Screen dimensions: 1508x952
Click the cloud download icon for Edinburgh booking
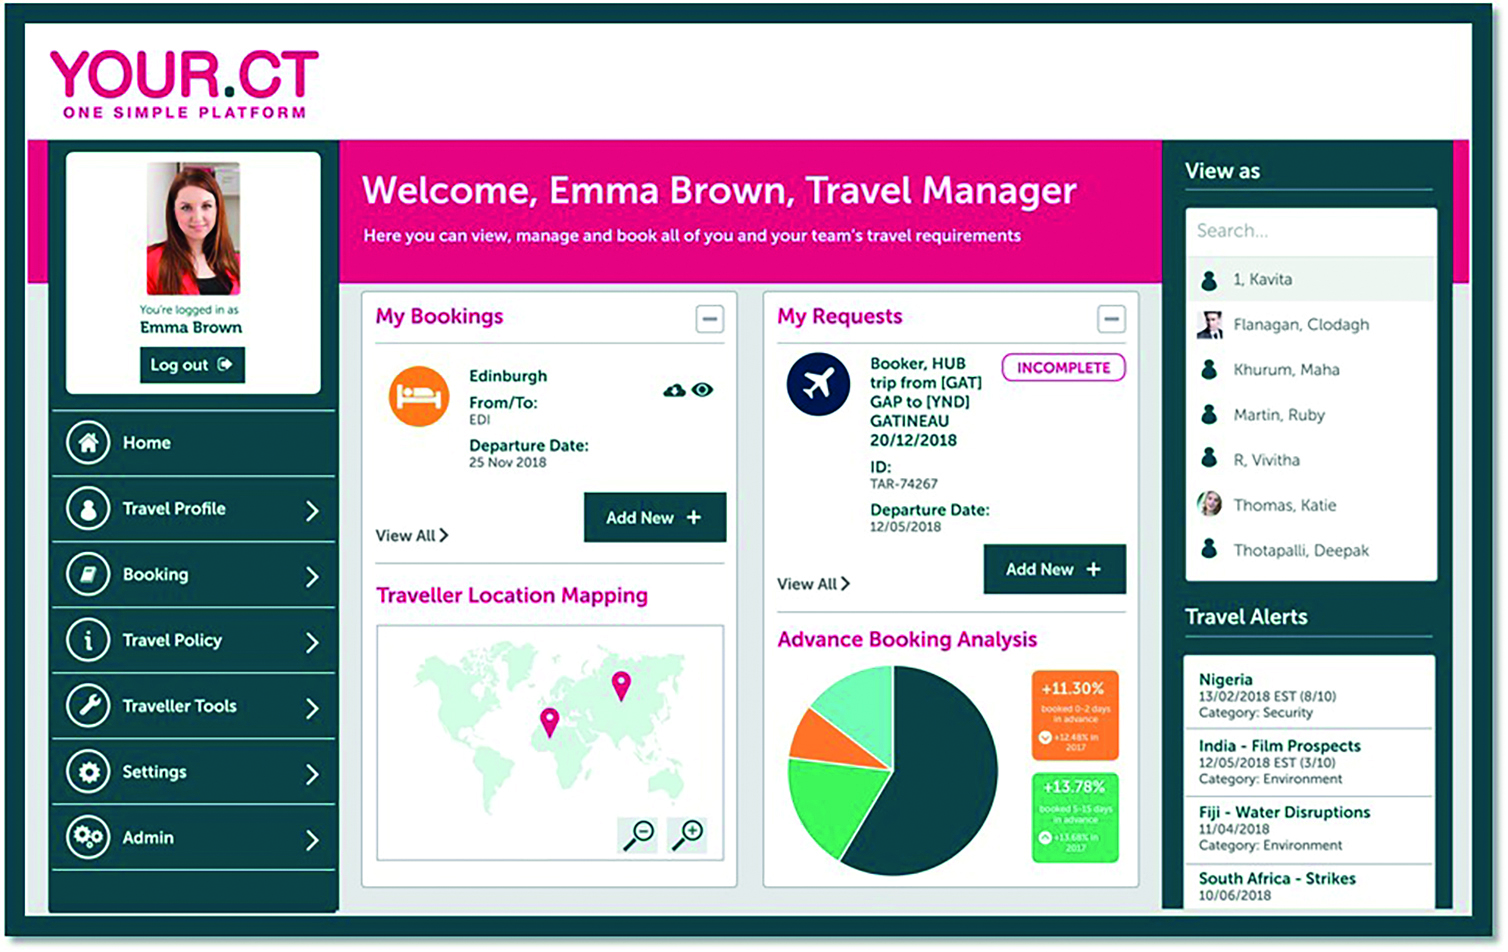[674, 390]
